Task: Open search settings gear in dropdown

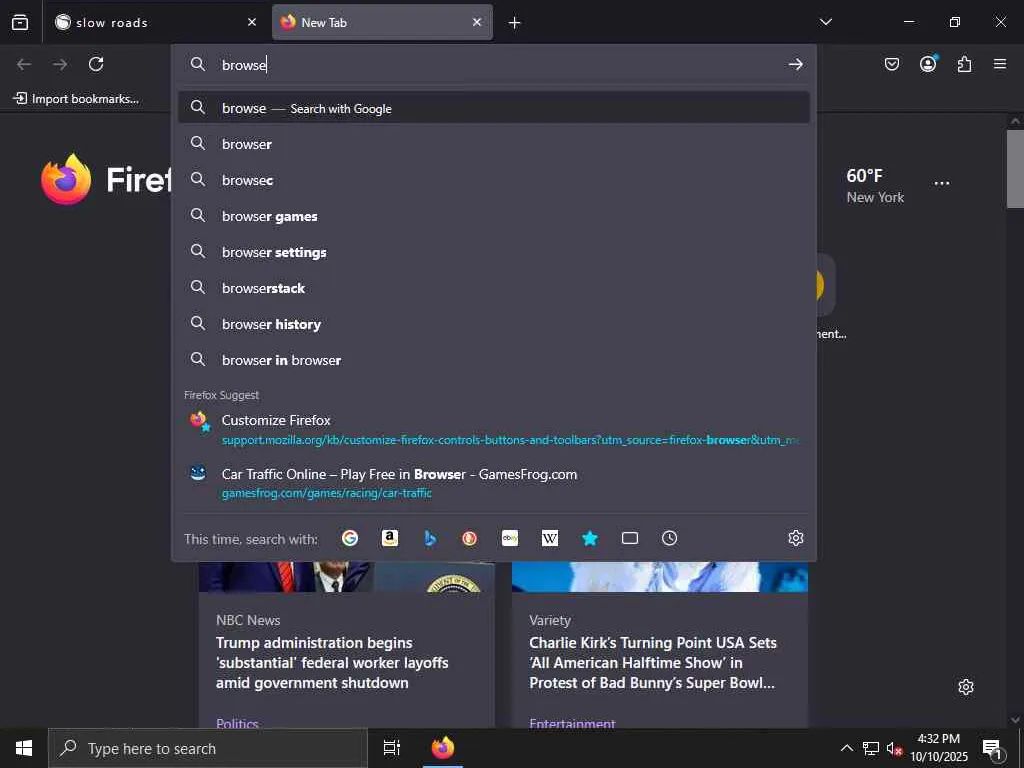Action: 795,538
